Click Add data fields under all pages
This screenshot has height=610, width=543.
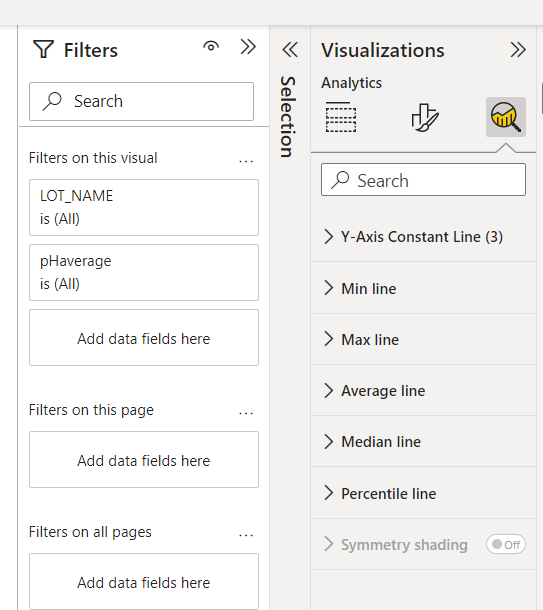[144, 582]
